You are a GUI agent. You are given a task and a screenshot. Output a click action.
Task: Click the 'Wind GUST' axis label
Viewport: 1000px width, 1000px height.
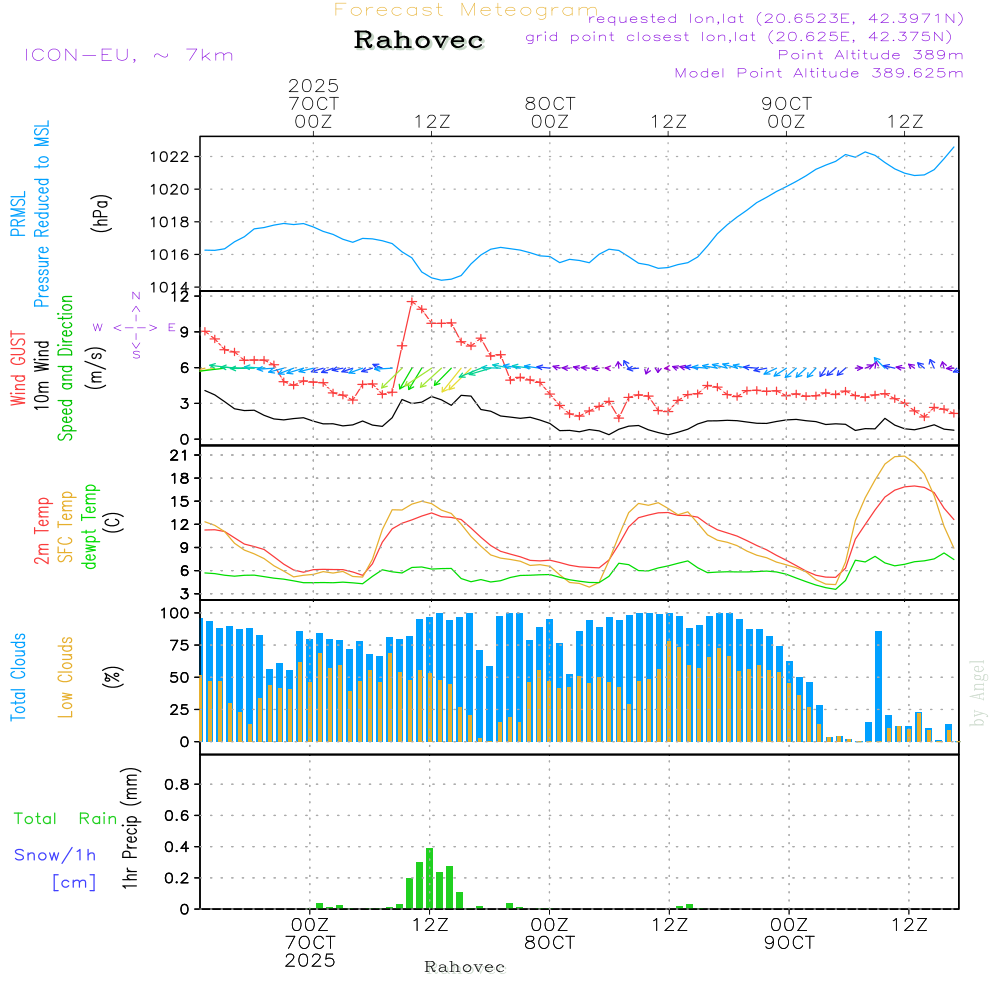18,368
